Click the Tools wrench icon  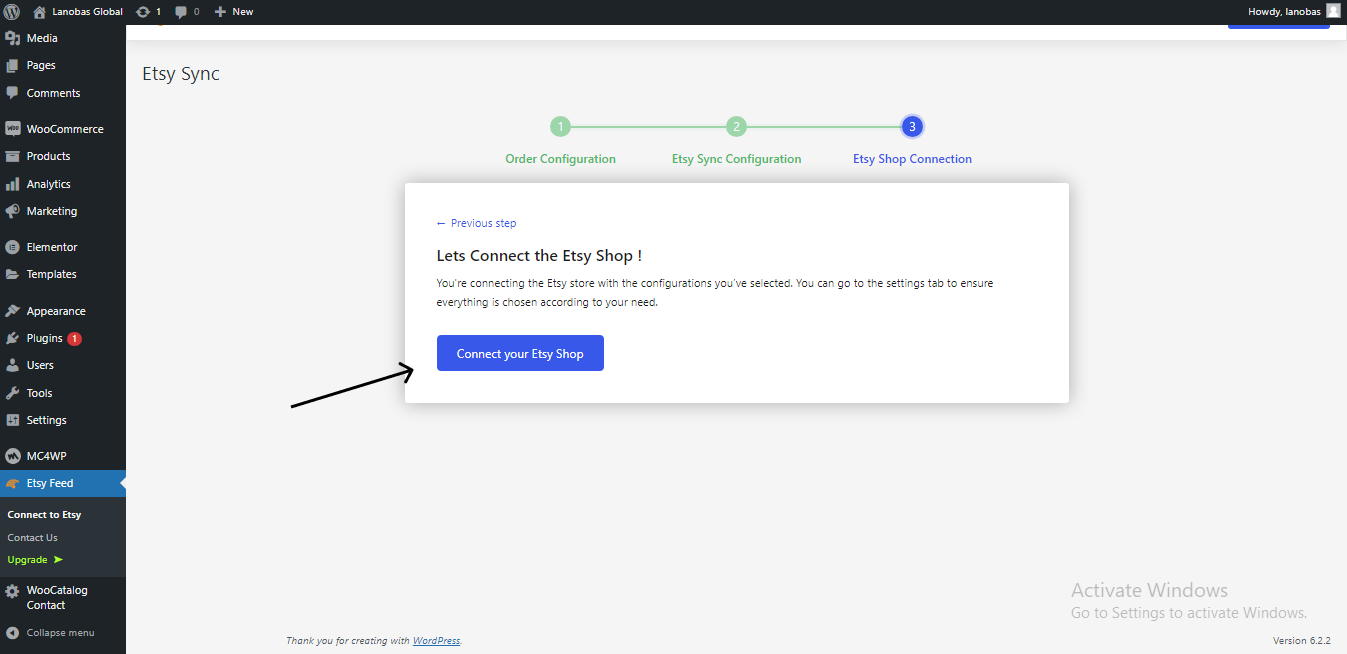pyautogui.click(x=13, y=393)
